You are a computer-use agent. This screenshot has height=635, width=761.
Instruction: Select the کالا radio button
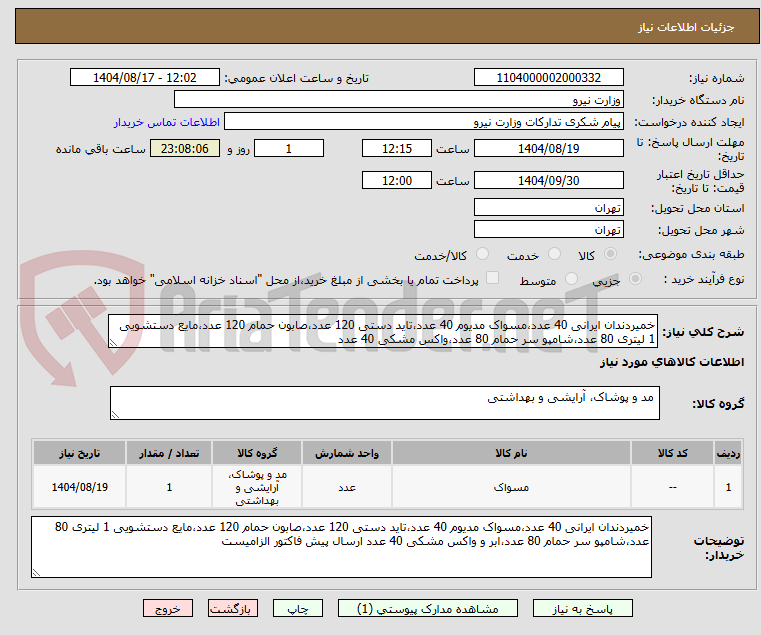636,255
